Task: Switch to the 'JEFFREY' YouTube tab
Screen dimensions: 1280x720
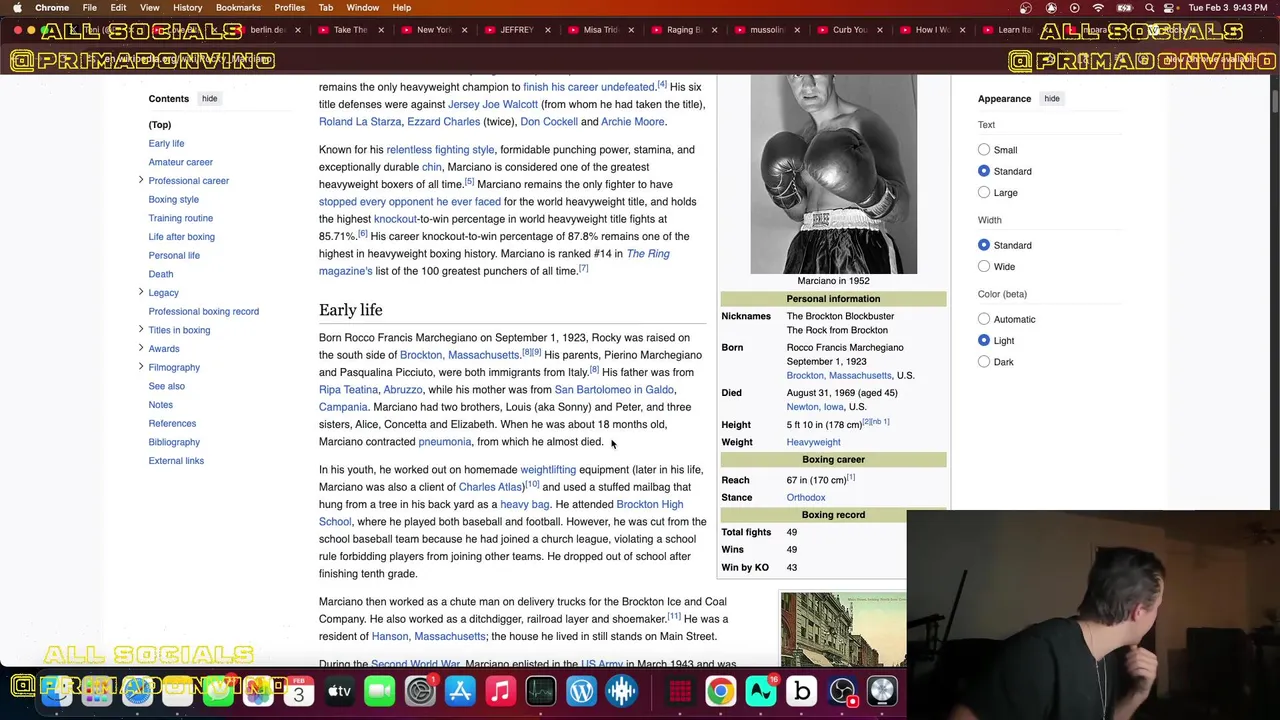Action: 516,30
